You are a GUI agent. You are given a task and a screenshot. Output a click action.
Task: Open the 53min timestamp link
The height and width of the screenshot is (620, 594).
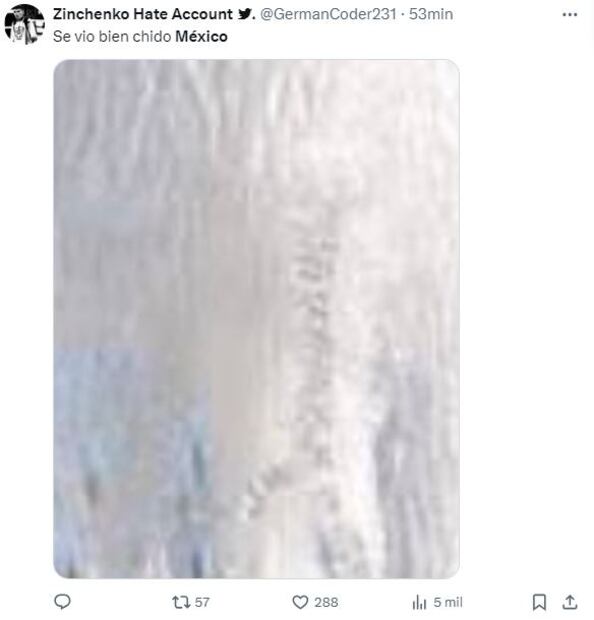(x=431, y=14)
